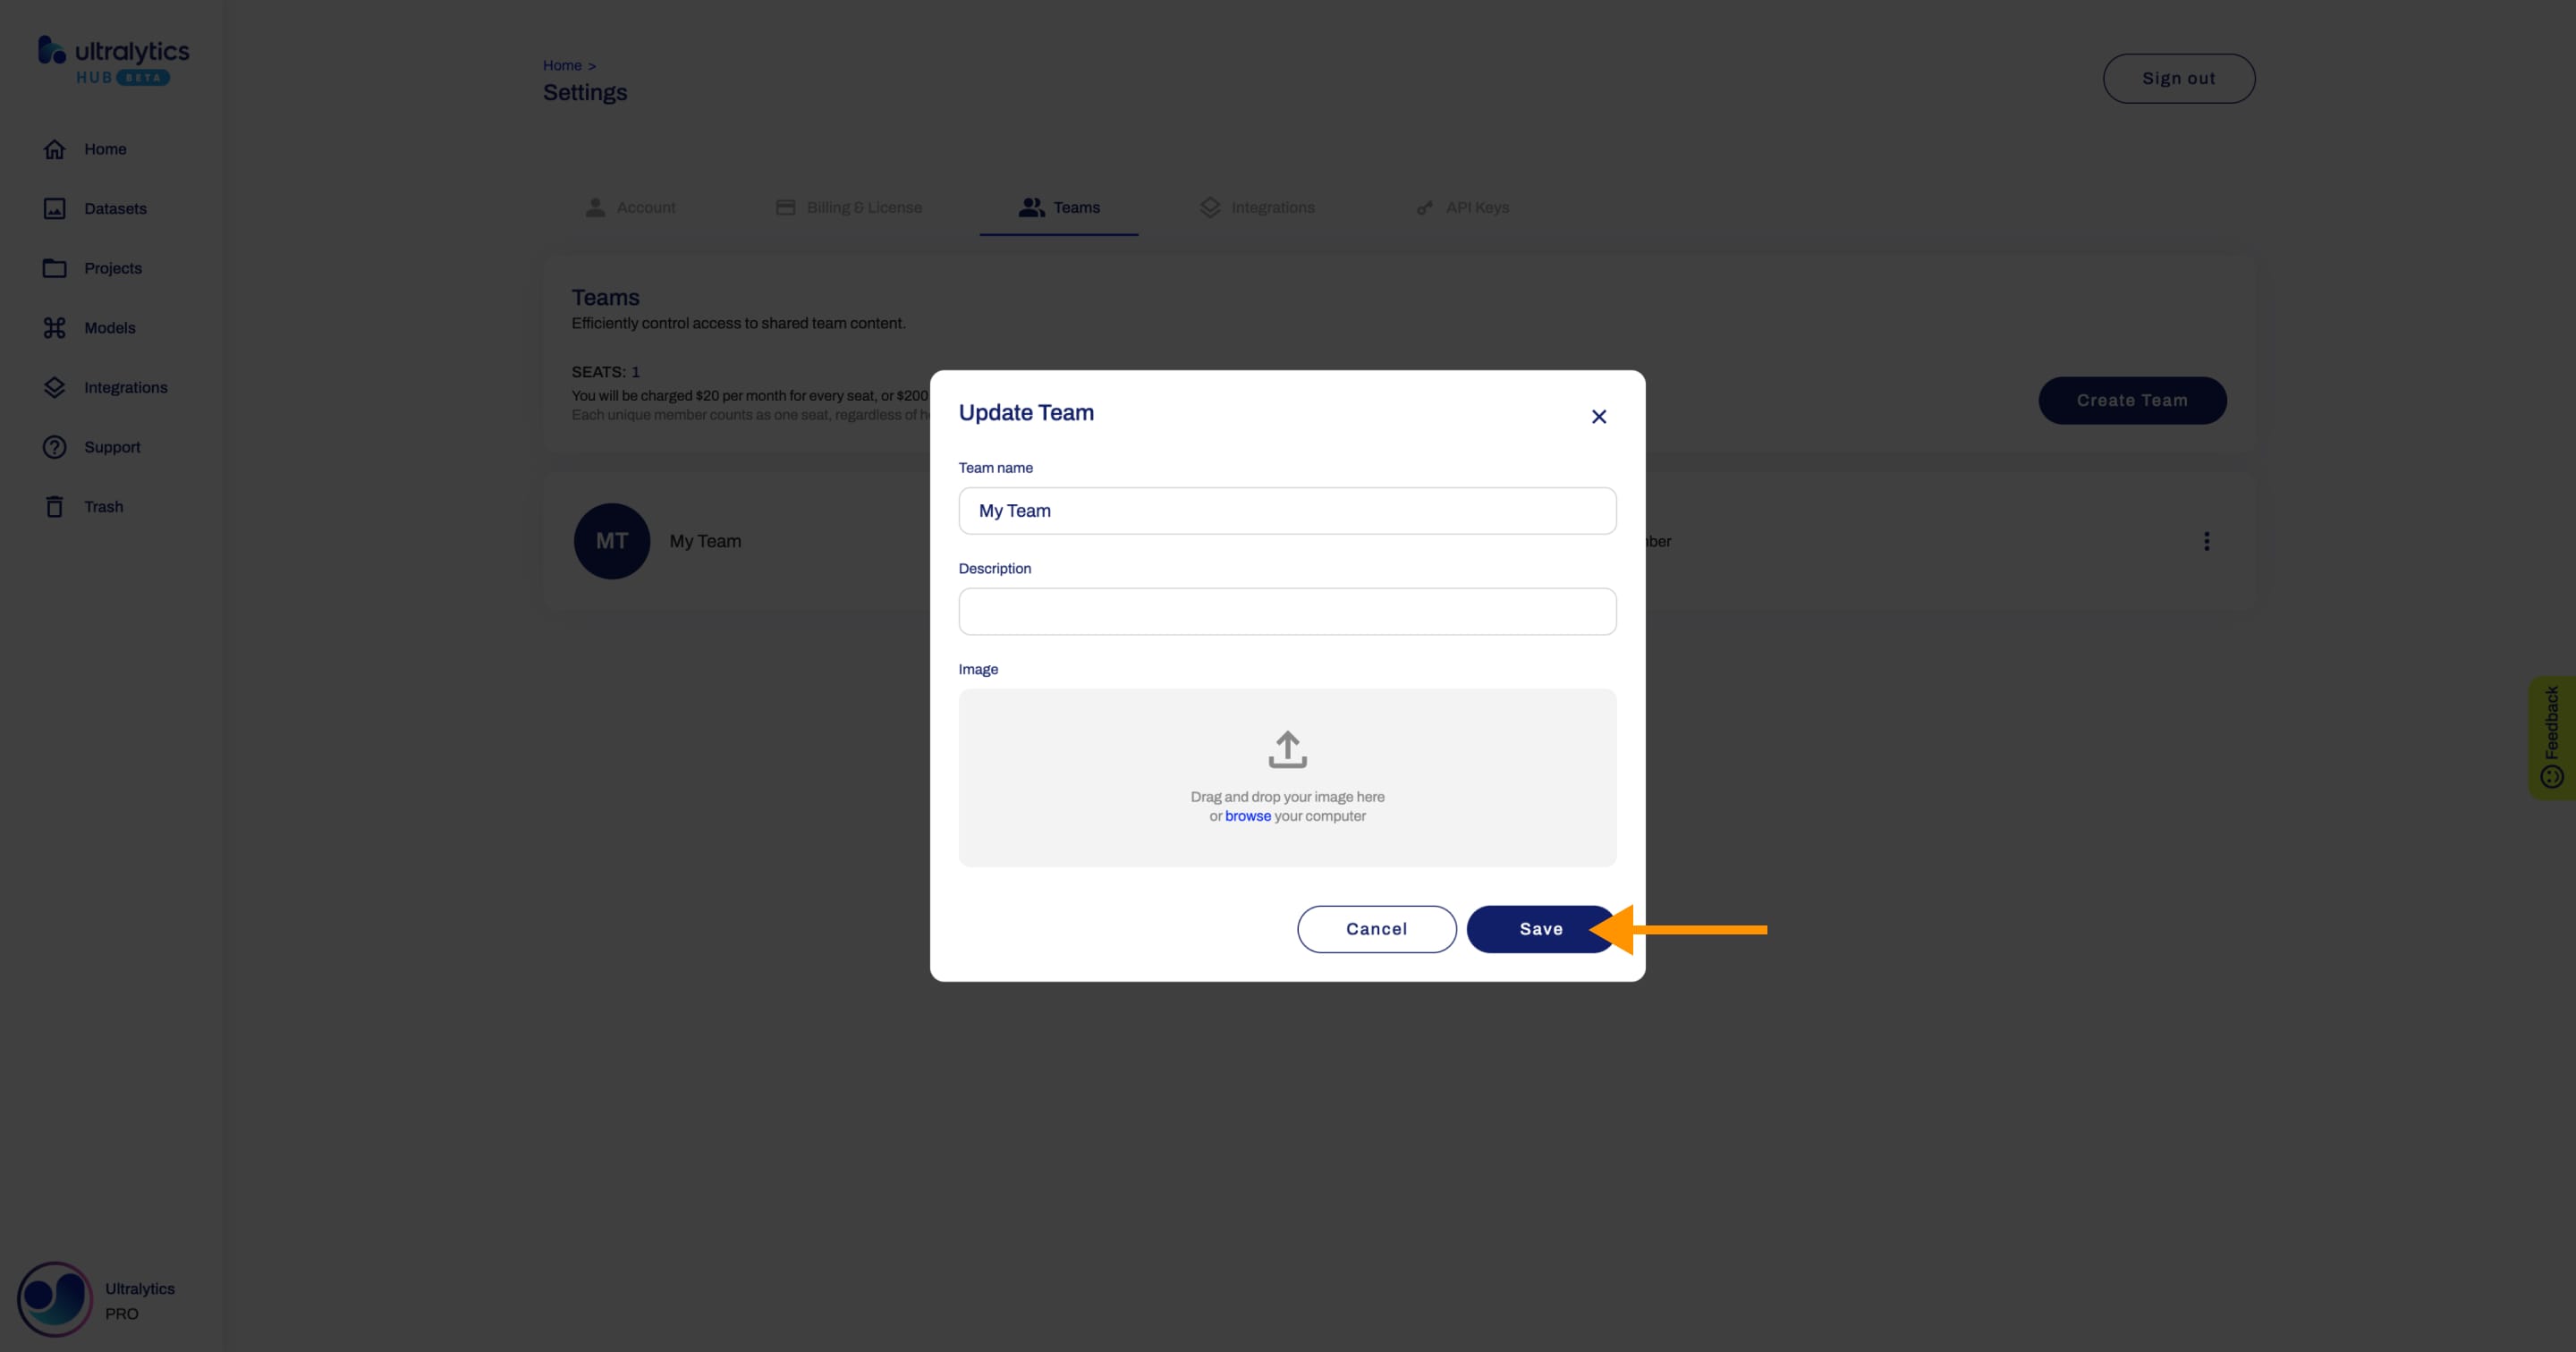Click the close button on Update Team dialog
The height and width of the screenshot is (1352, 2576).
pos(1598,416)
